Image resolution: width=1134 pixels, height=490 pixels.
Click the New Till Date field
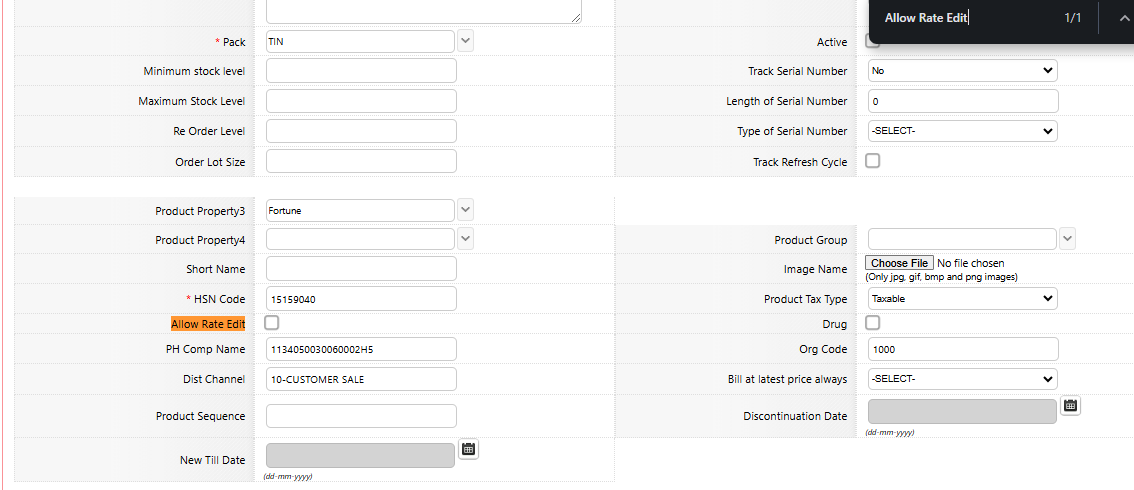pyautogui.click(x=360, y=455)
